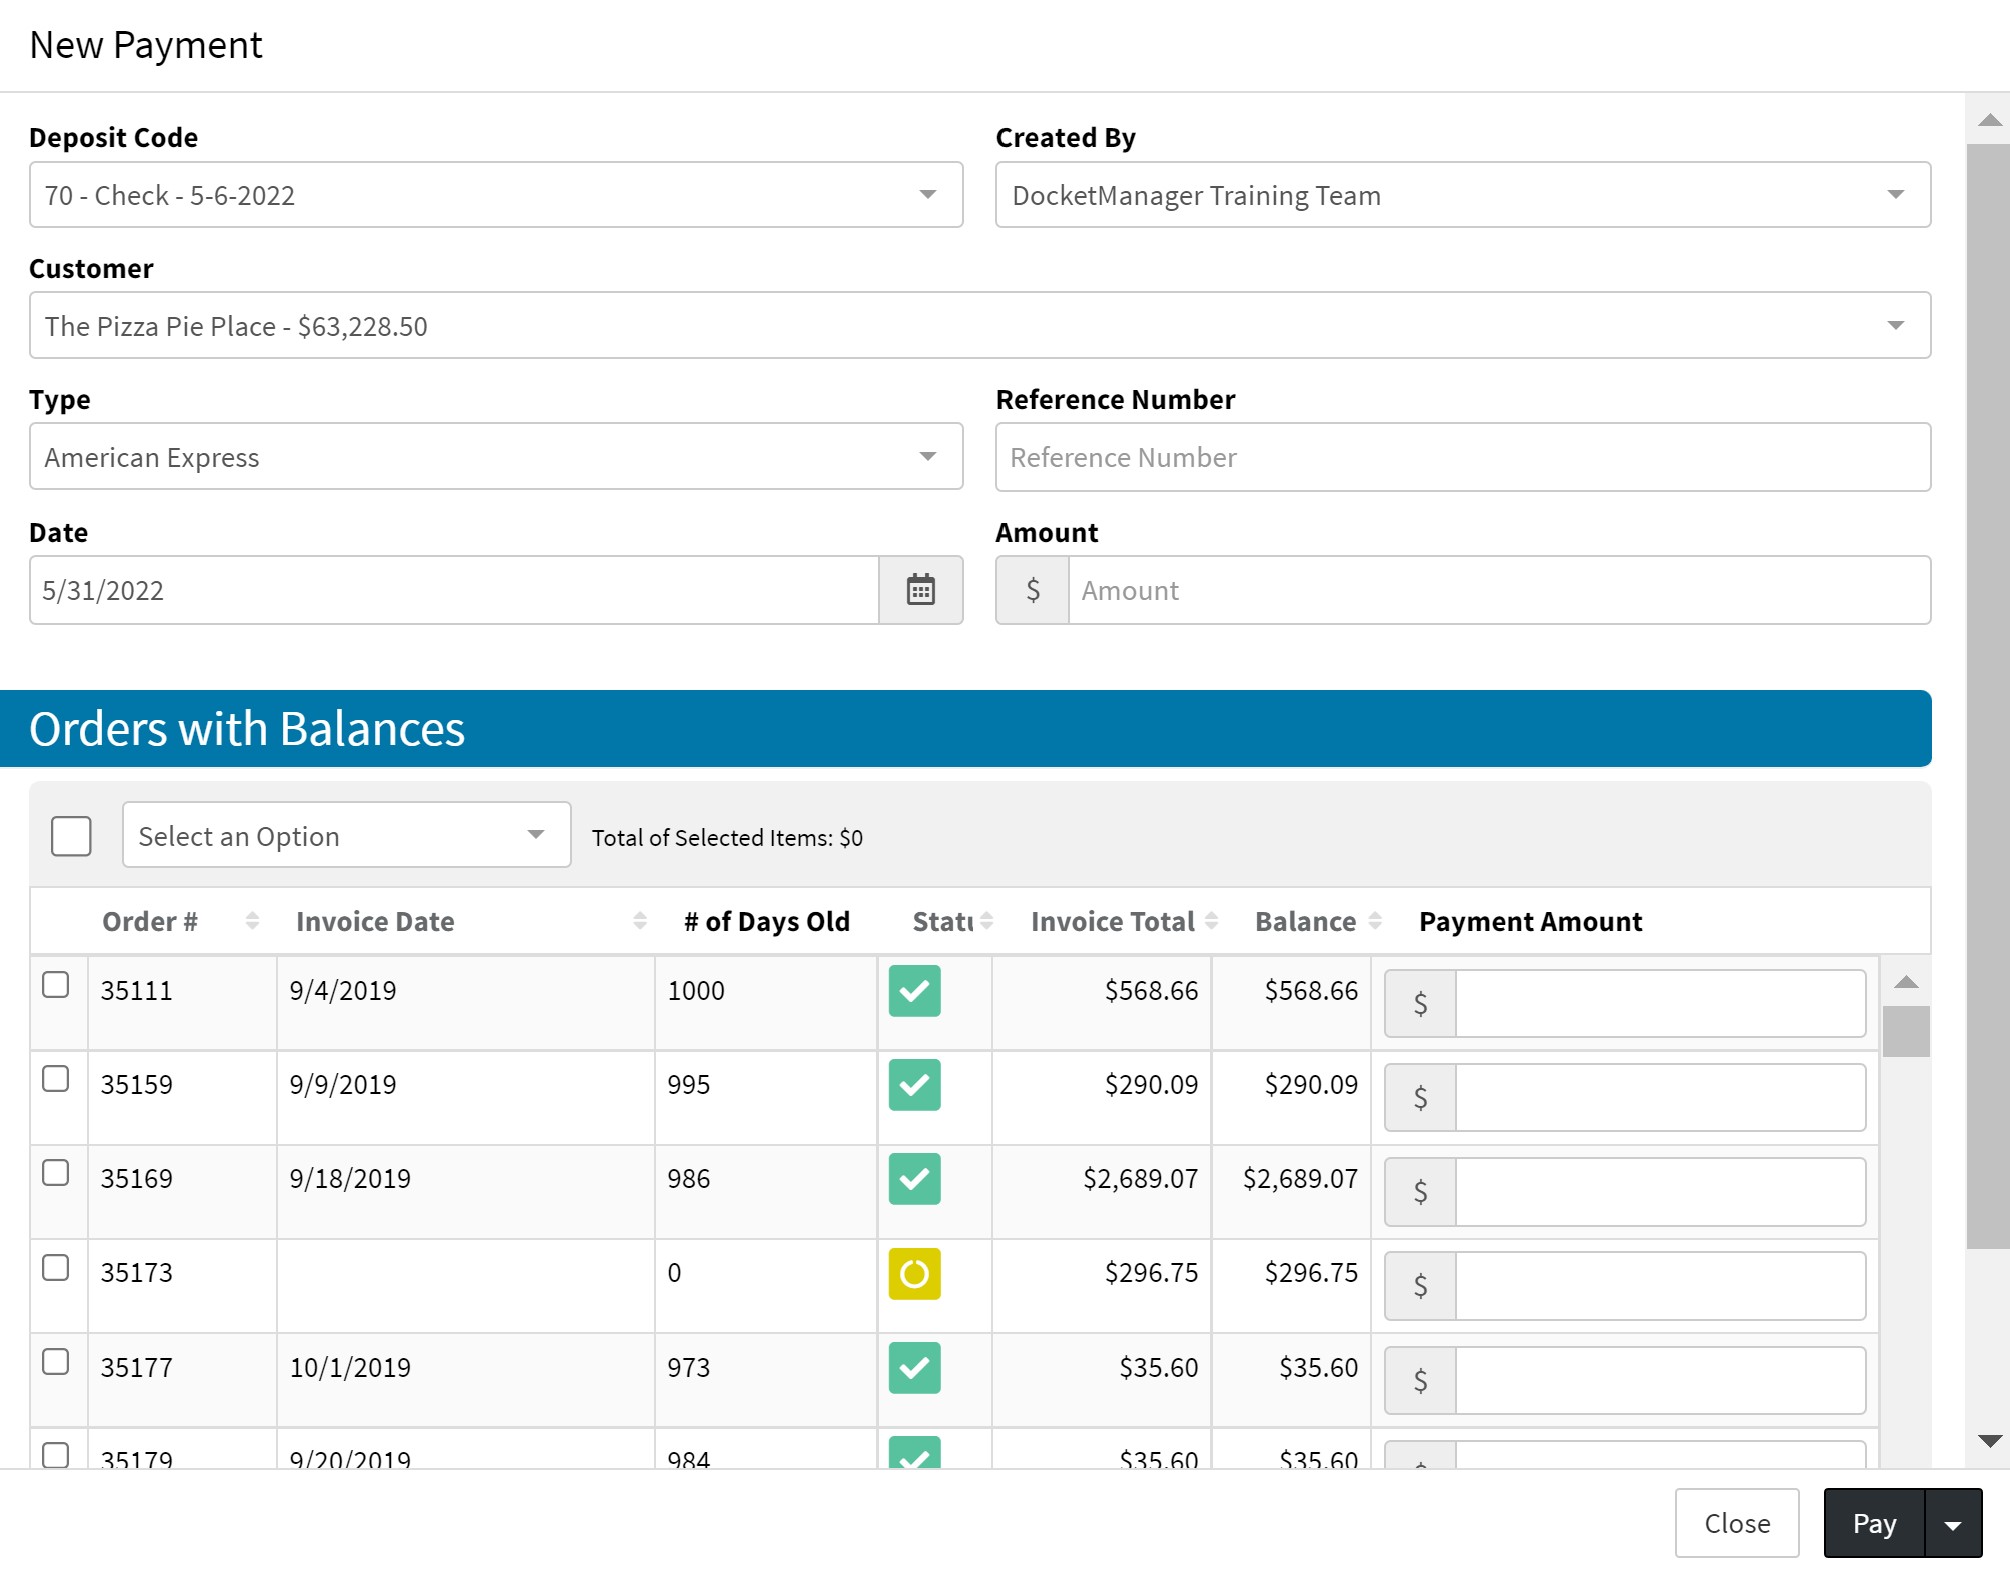2010x1569 pixels.
Task: Sort by Order # column arrows
Action: click(252, 921)
